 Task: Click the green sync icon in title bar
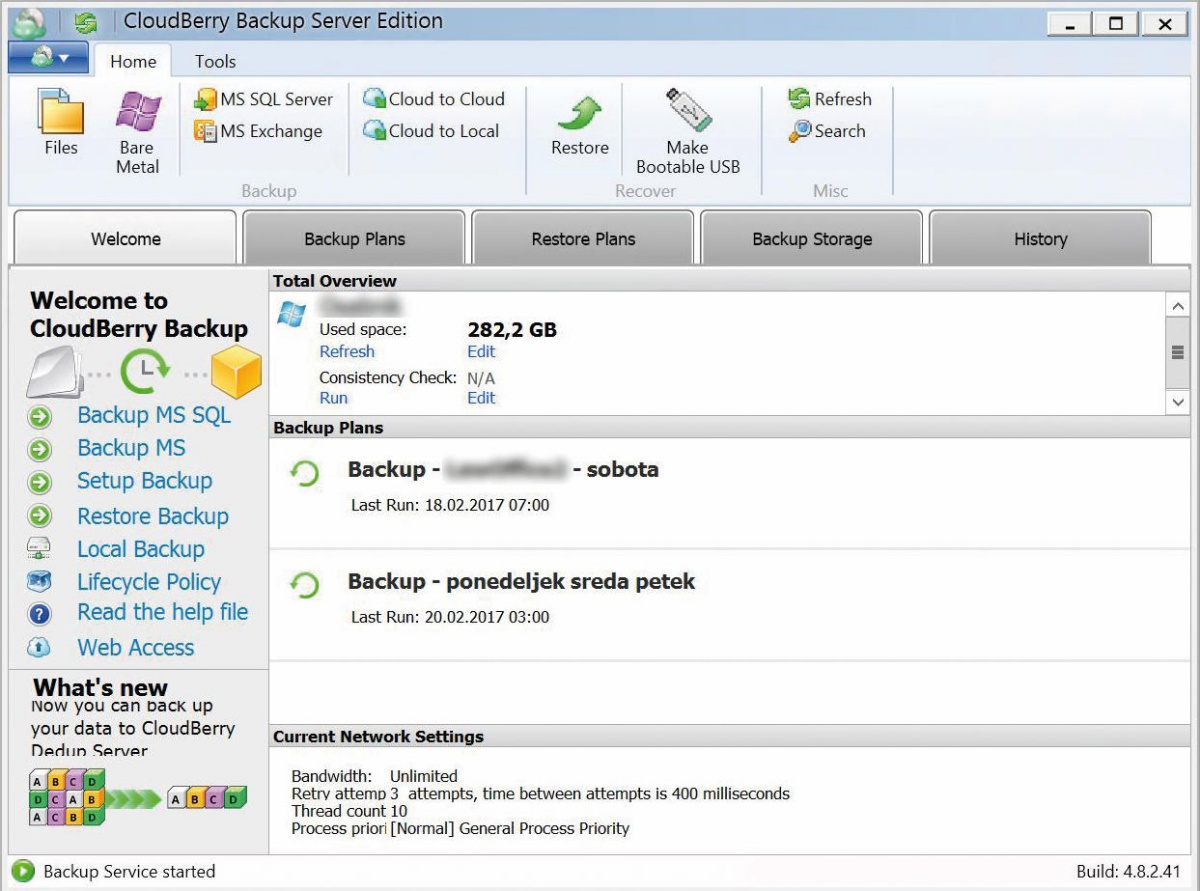[86, 22]
